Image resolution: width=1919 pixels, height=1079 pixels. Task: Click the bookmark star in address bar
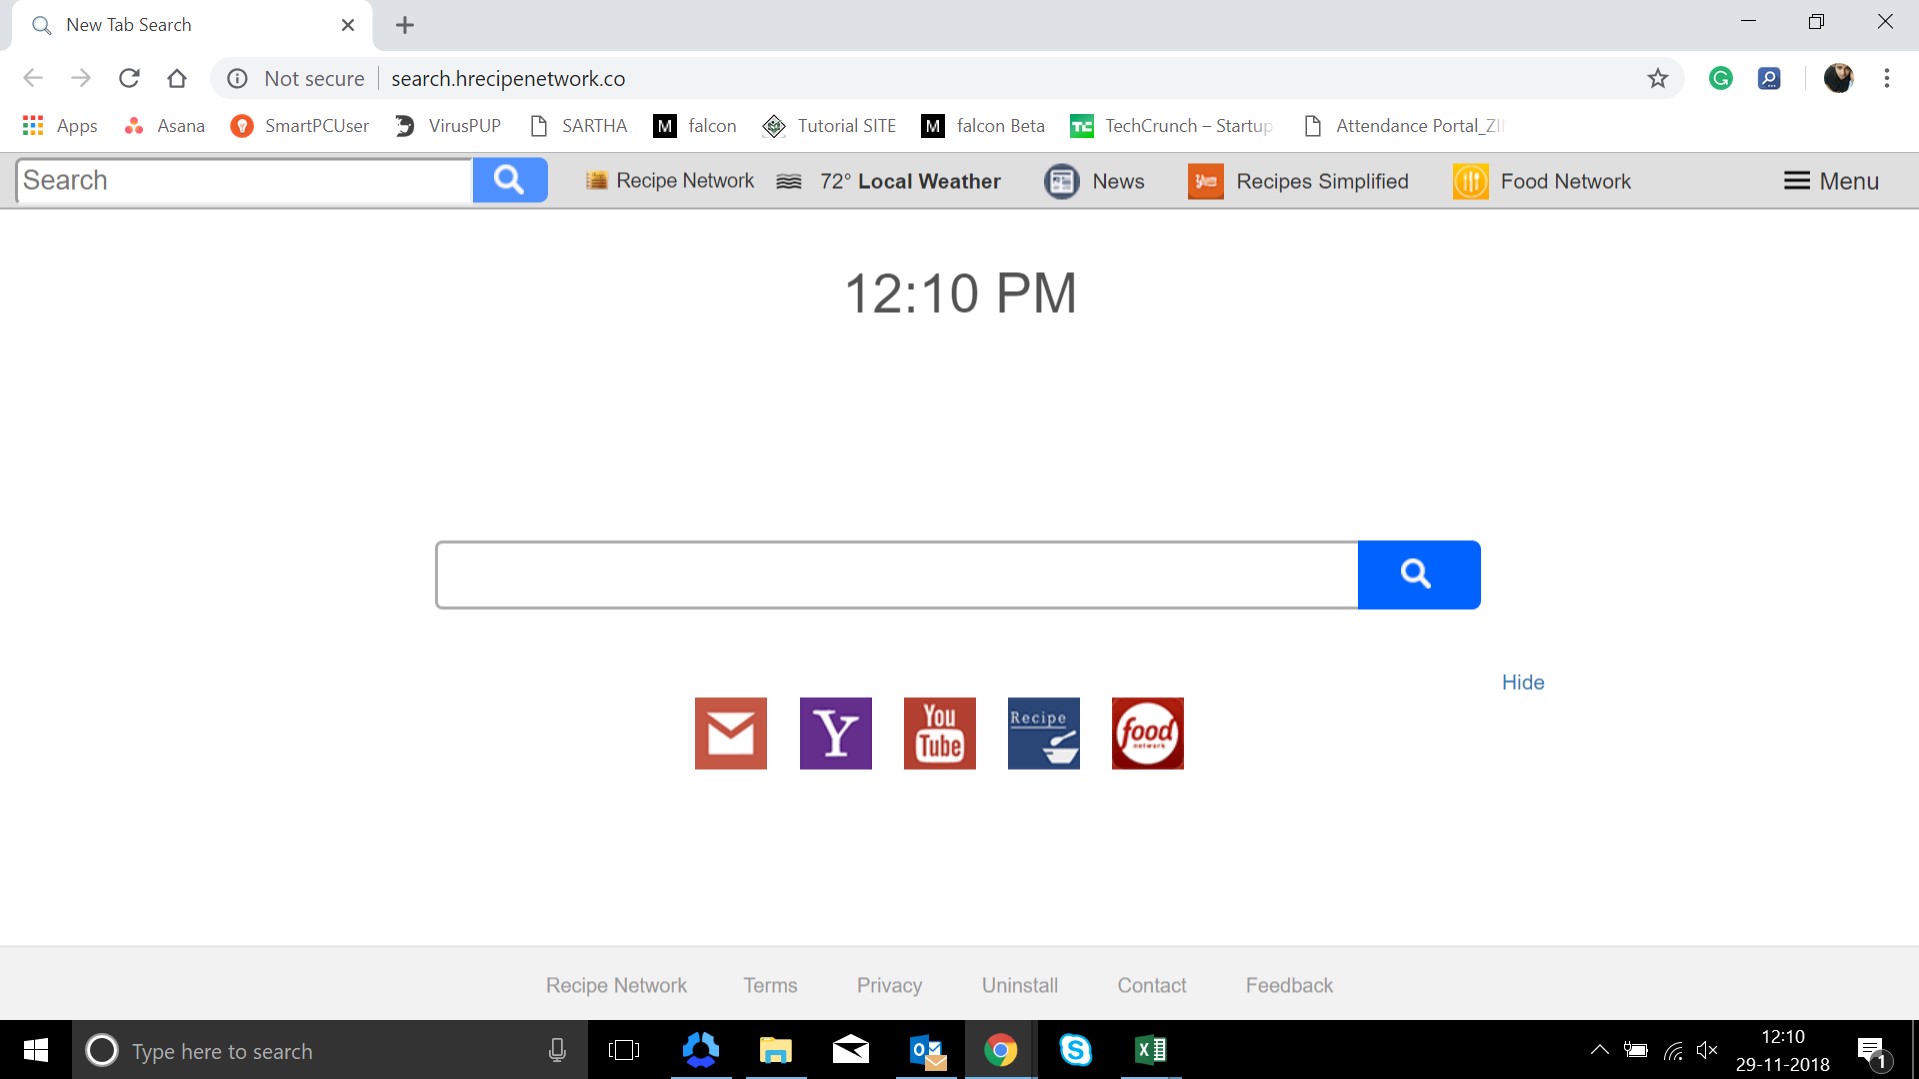1657,78
